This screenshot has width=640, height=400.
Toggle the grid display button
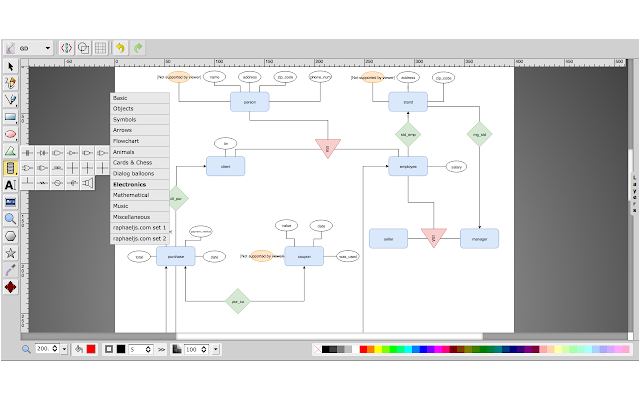pos(100,48)
